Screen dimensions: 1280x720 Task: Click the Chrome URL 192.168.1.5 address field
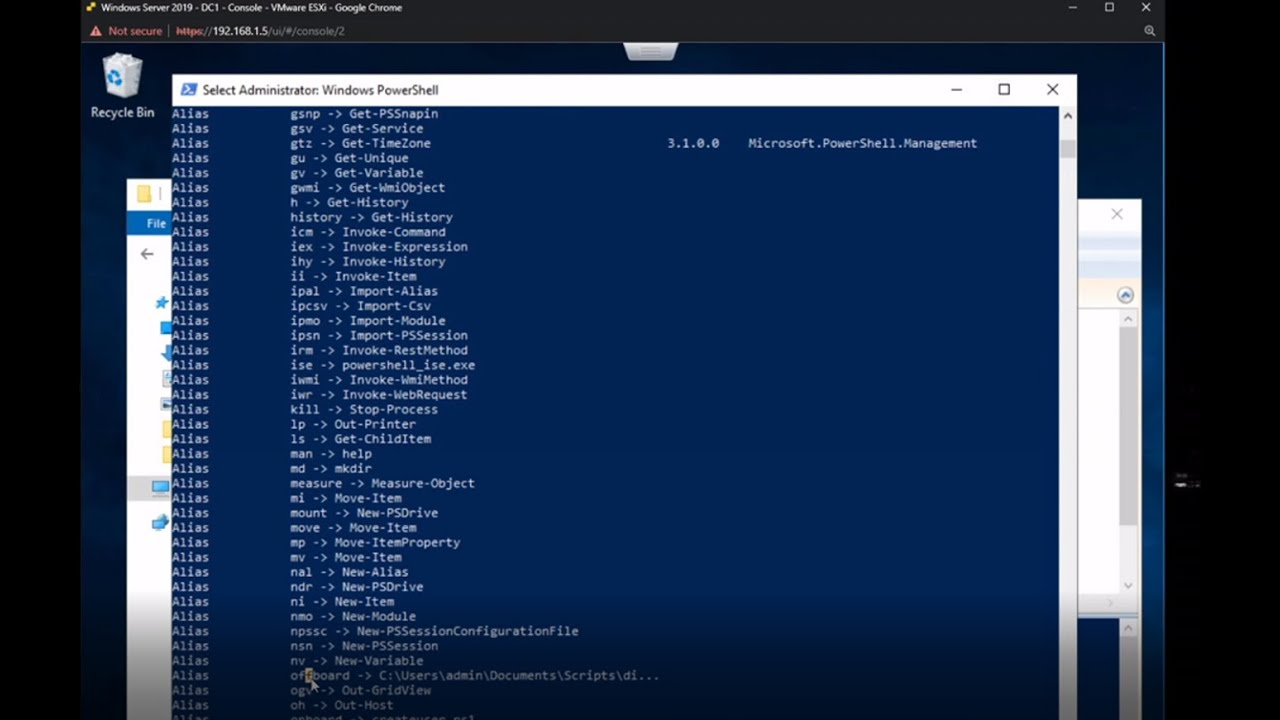tap(260, 31)
